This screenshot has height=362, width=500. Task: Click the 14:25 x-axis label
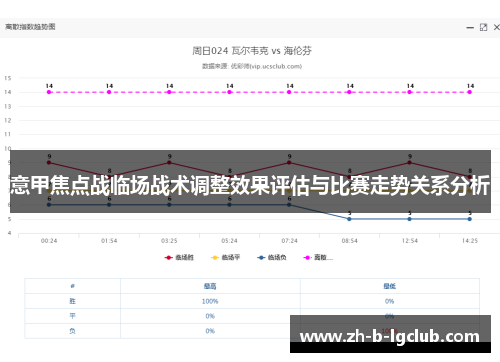tap(470, 241)
